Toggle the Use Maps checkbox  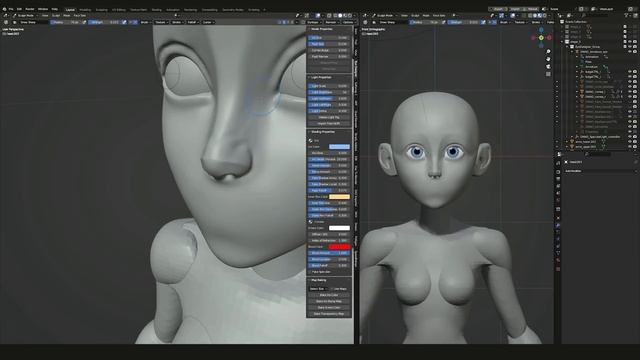point(332,289)
